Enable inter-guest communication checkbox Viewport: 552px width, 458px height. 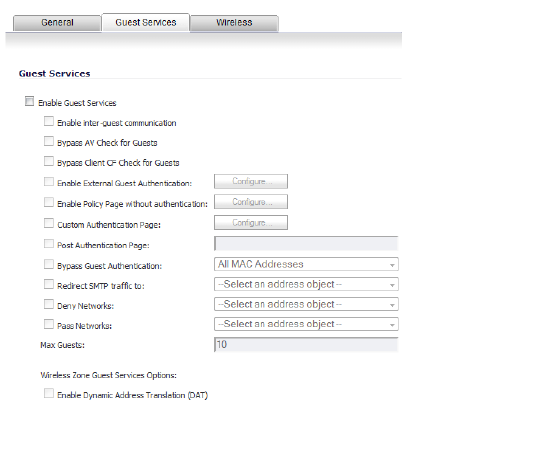[49, 121]
